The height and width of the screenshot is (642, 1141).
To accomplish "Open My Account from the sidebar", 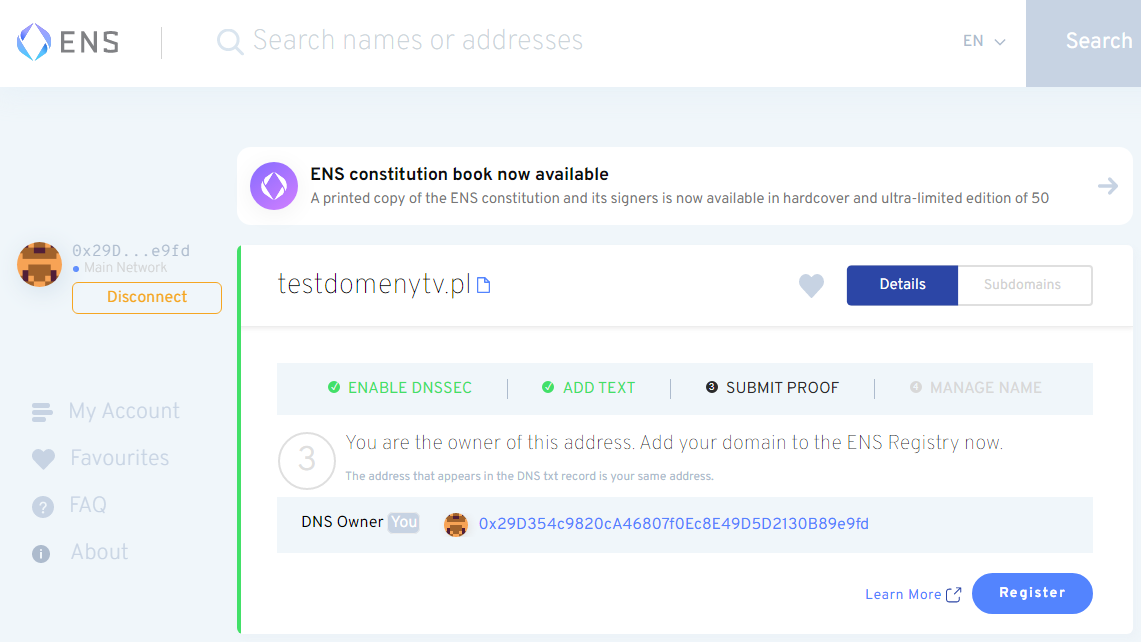I will tap(123, 411).
